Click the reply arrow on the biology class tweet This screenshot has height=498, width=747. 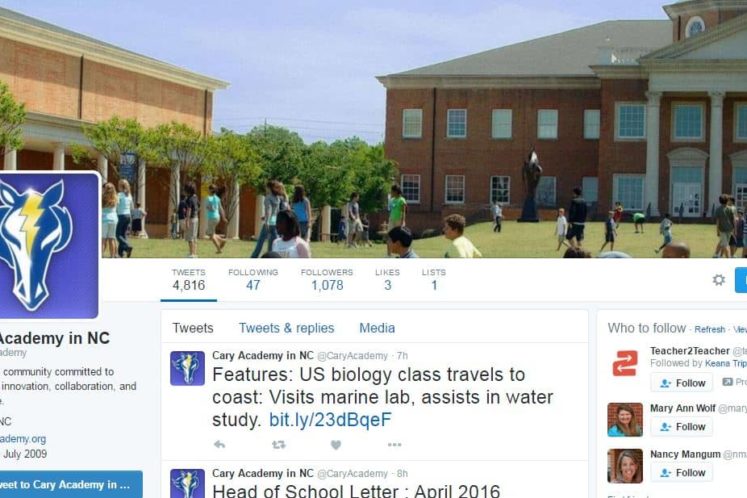coord(219,445)
